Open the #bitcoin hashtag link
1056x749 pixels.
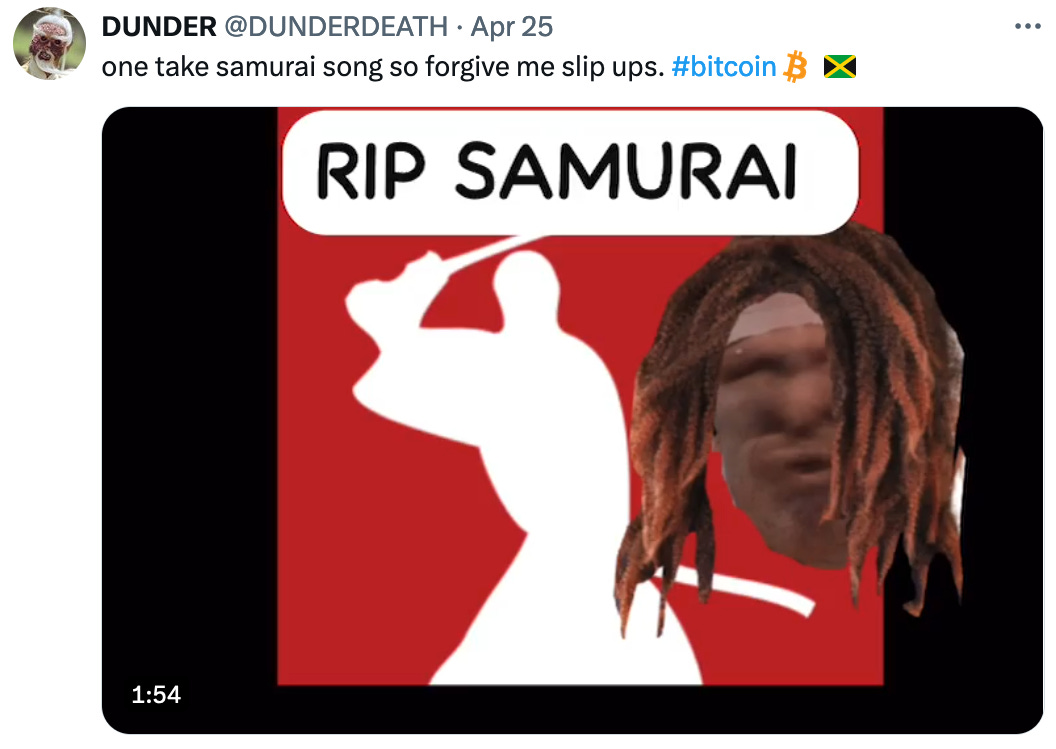coord(723,67)
